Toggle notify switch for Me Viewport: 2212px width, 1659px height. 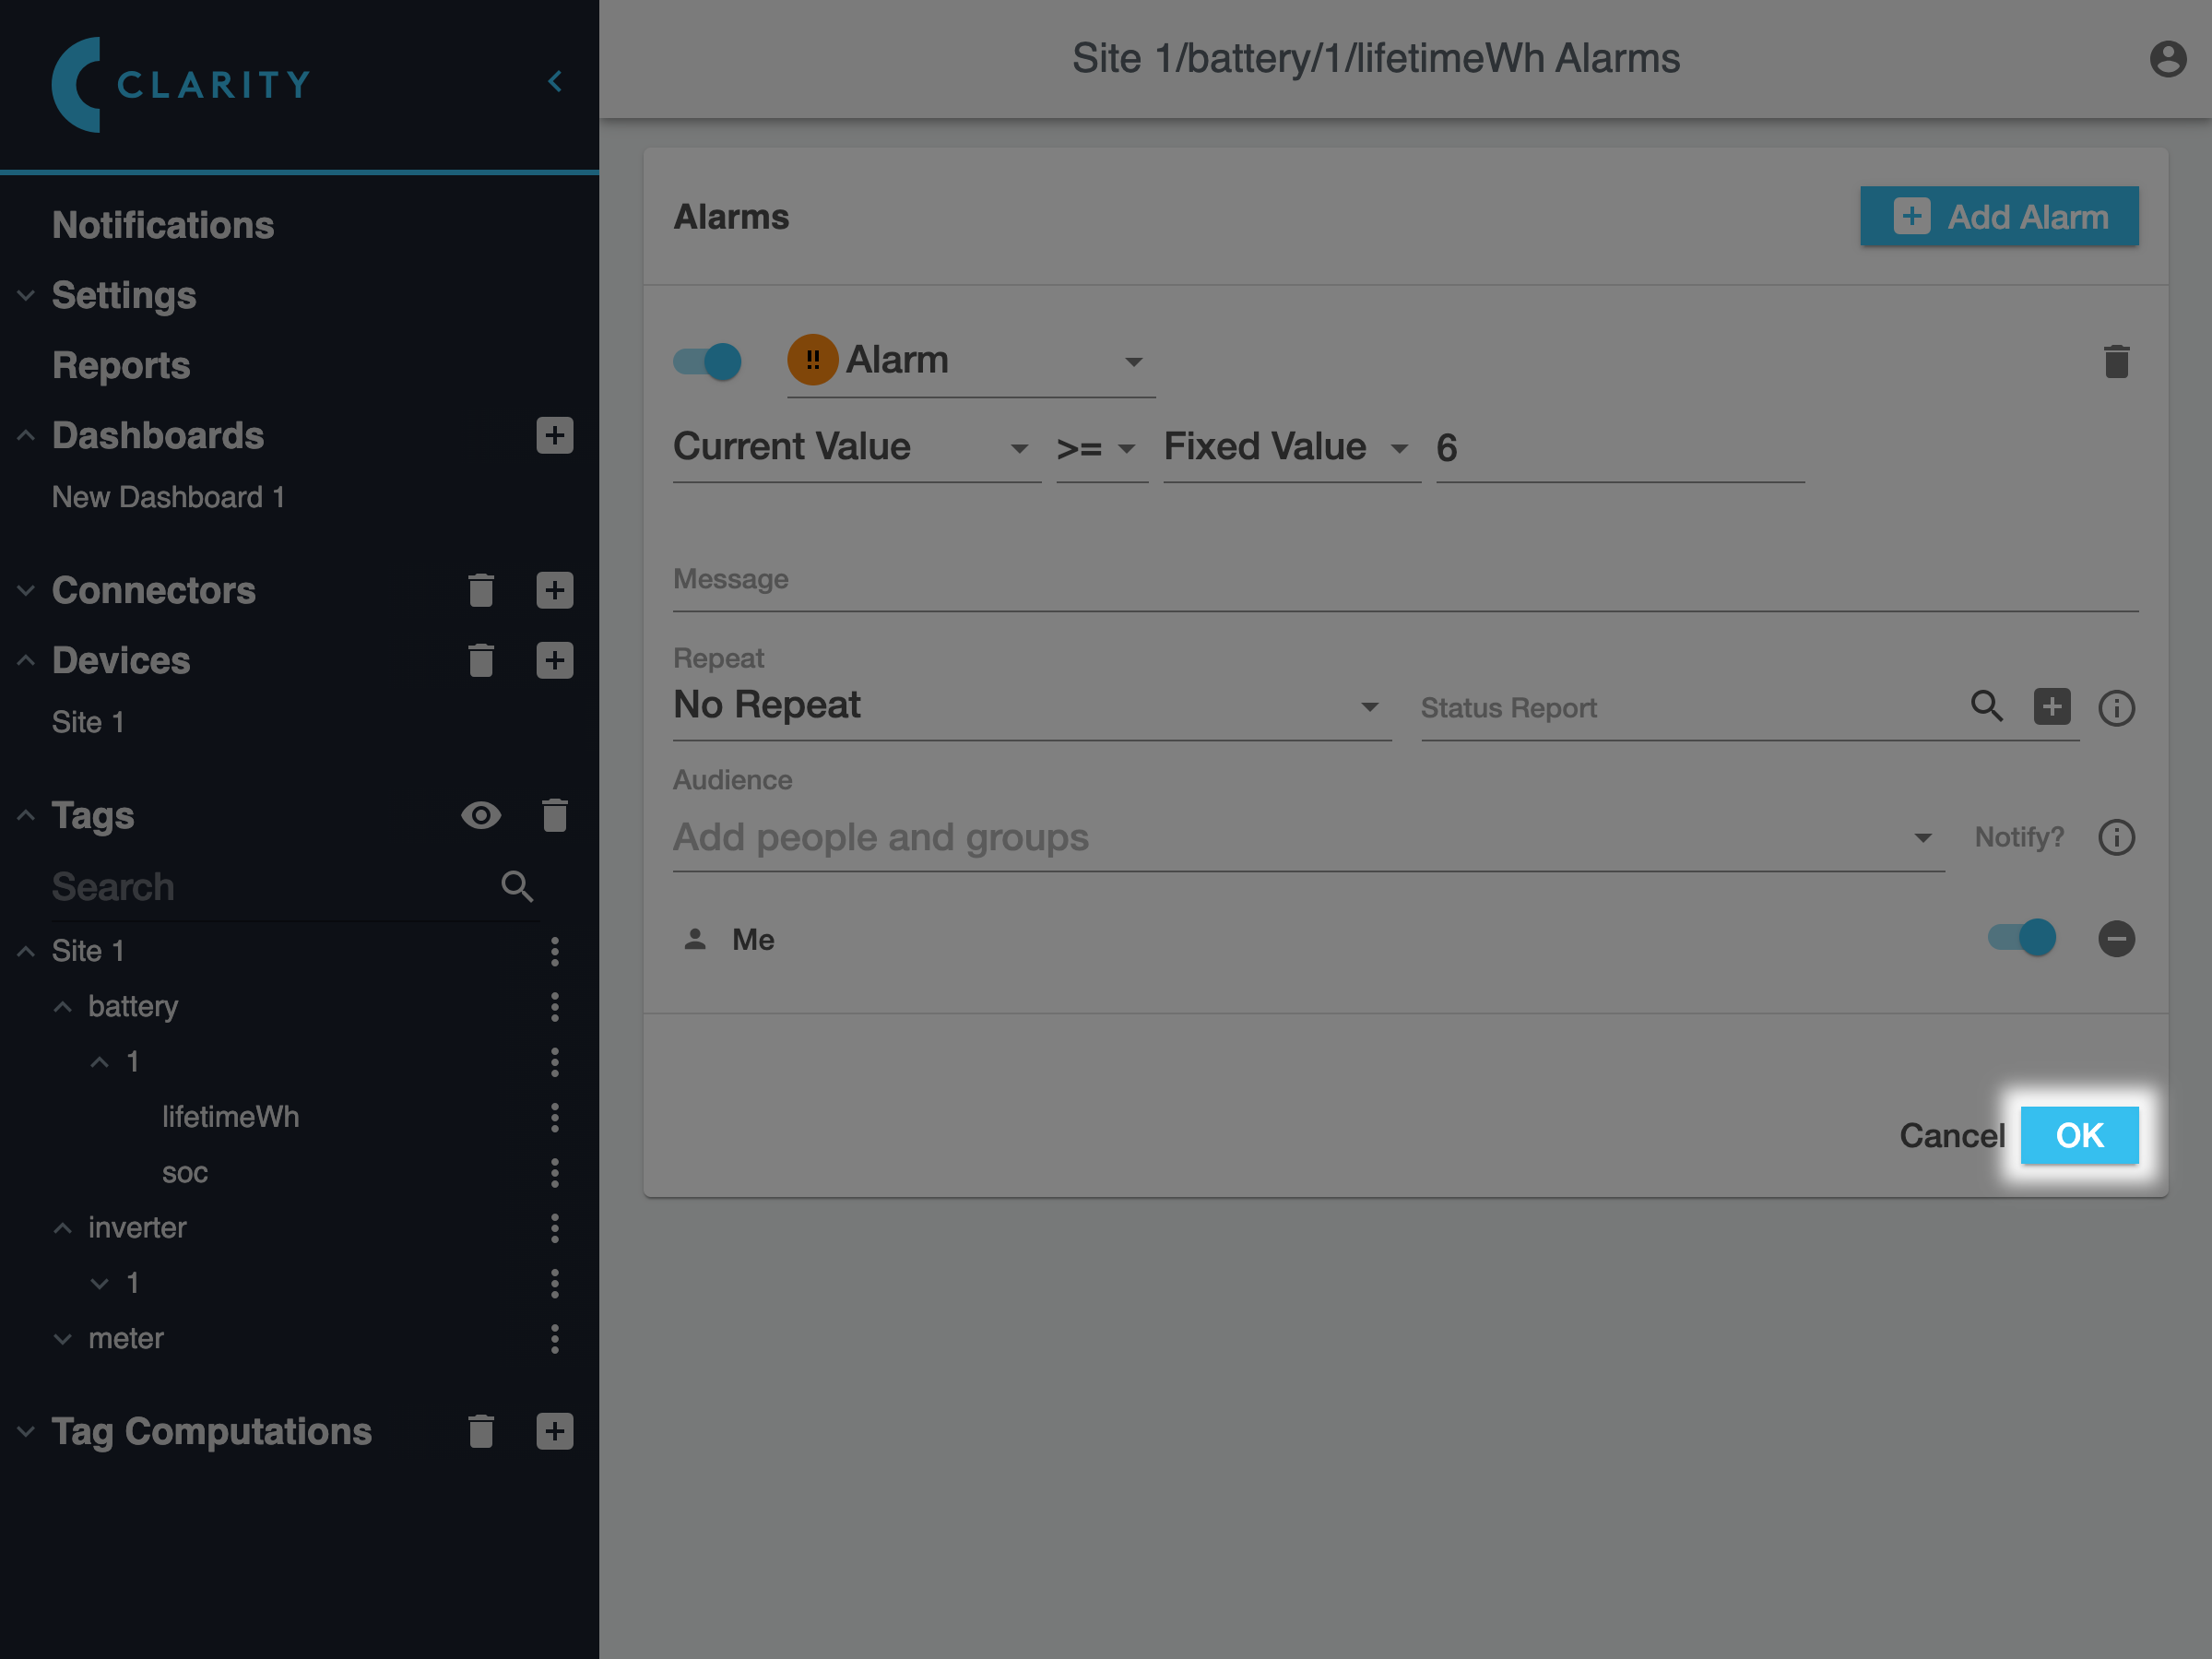click(x=2021, y=938)
